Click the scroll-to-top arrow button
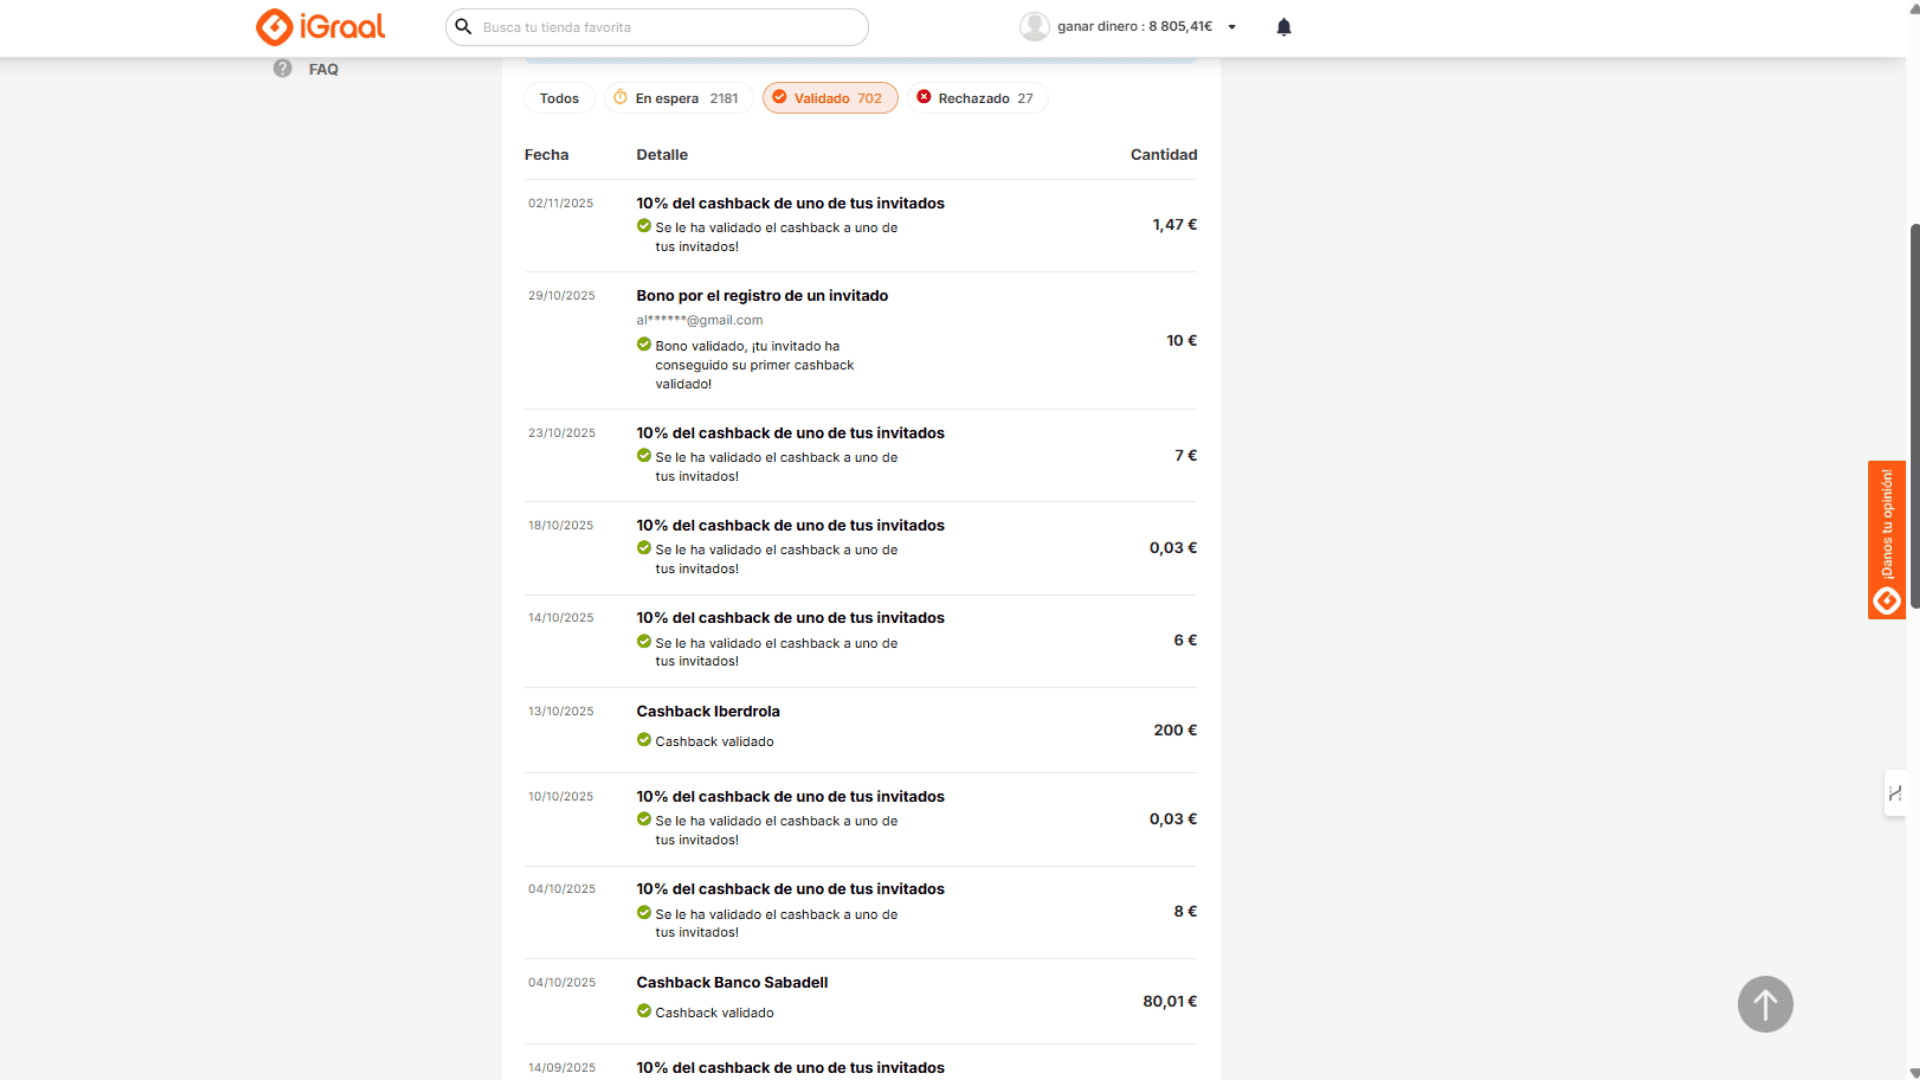Viewport: 1920px width, 1080px height. pyautogui.click(x=1765, y=1004)
